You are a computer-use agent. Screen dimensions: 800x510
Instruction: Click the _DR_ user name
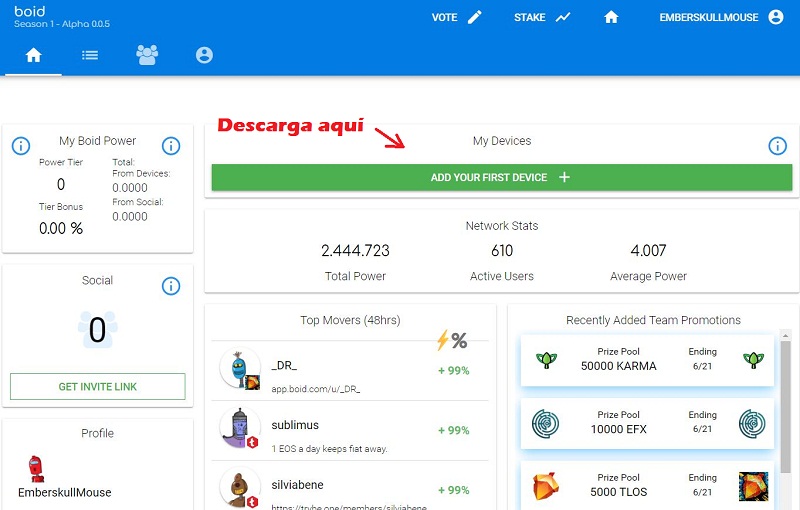click(x=284, y=365)
